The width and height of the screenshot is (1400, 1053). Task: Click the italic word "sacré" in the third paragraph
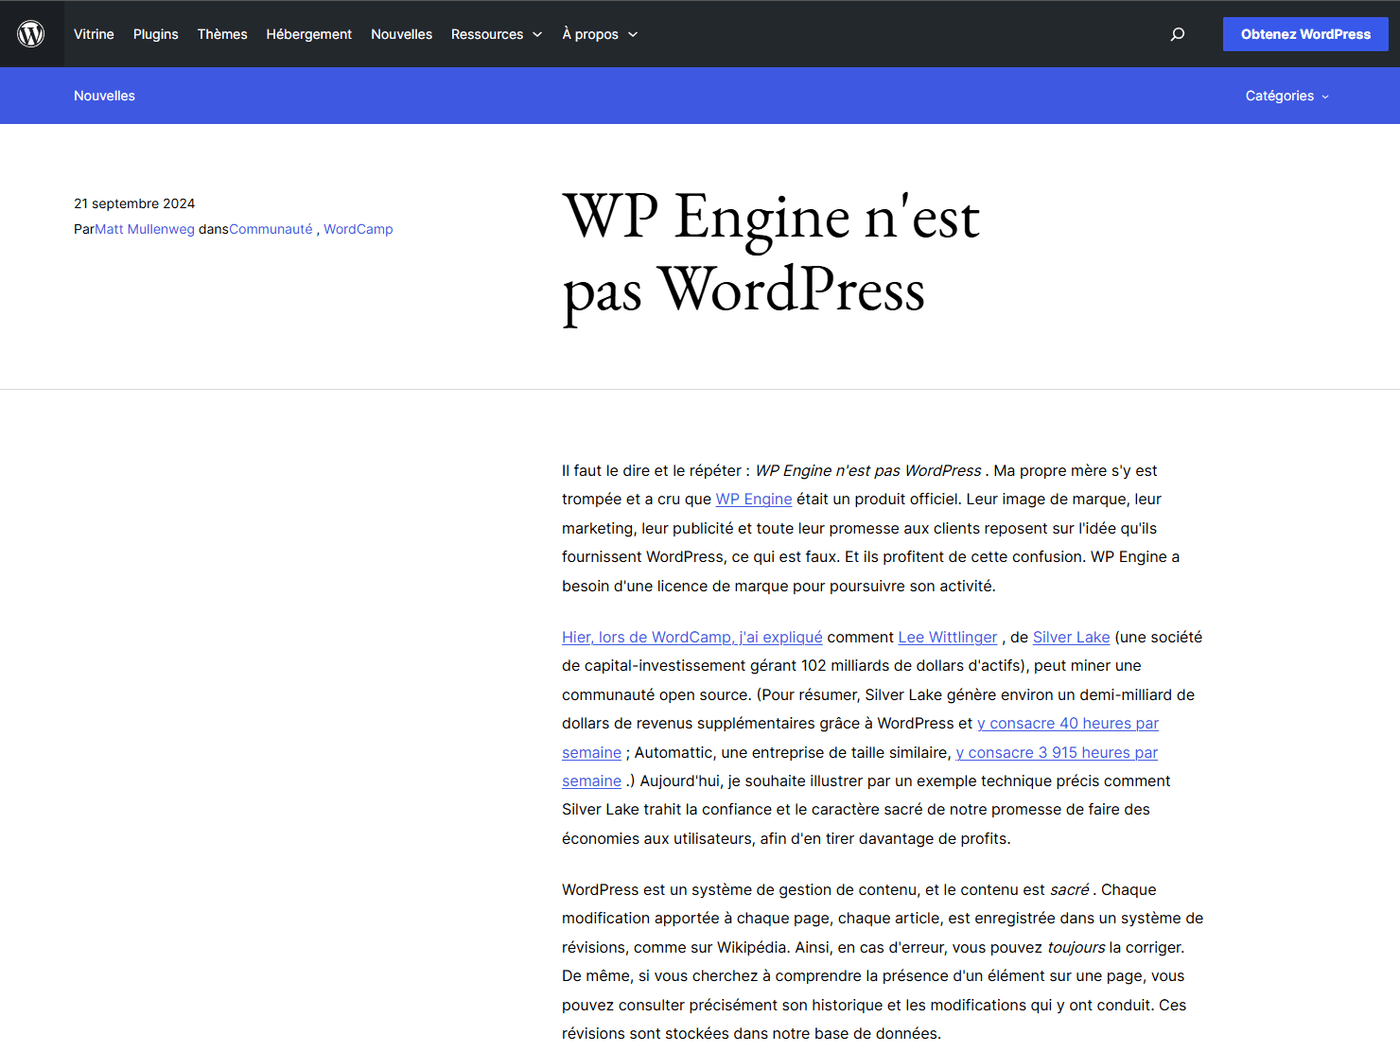point(1070,889)
